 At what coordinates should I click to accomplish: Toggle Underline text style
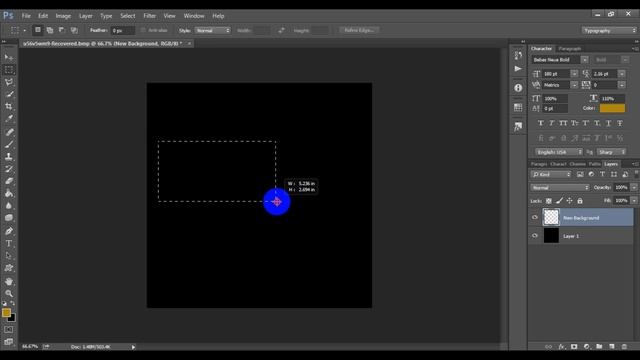[609, 123]
